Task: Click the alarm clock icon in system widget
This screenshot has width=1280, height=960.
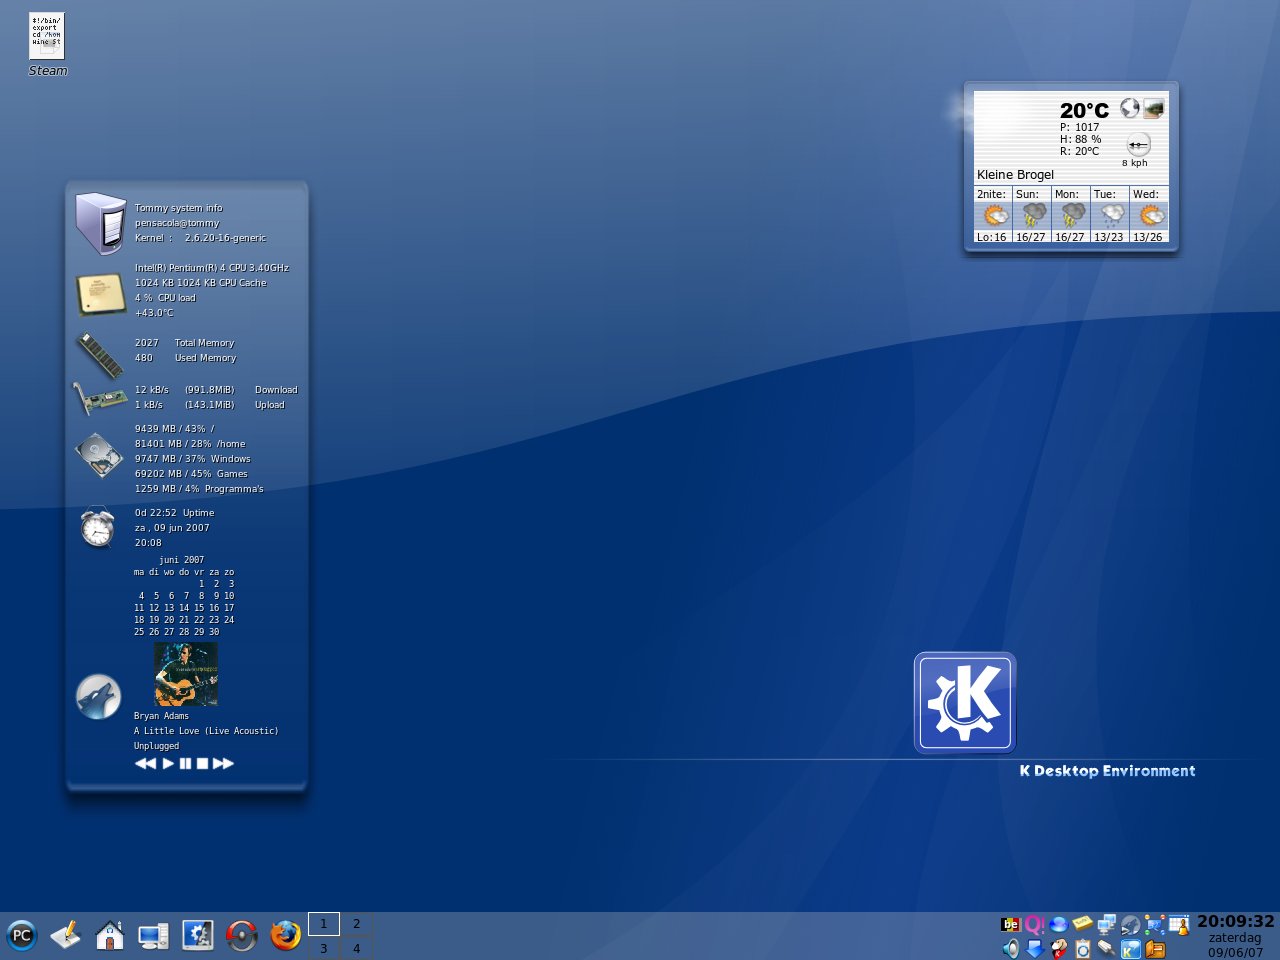Action: click(x=97, y=527)
